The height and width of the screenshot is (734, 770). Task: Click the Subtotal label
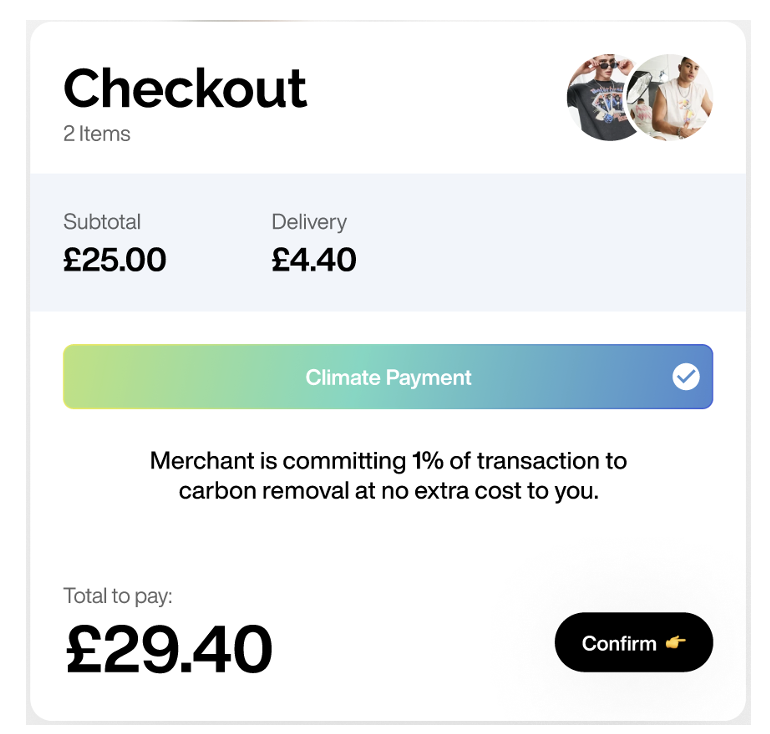[102, 222]
